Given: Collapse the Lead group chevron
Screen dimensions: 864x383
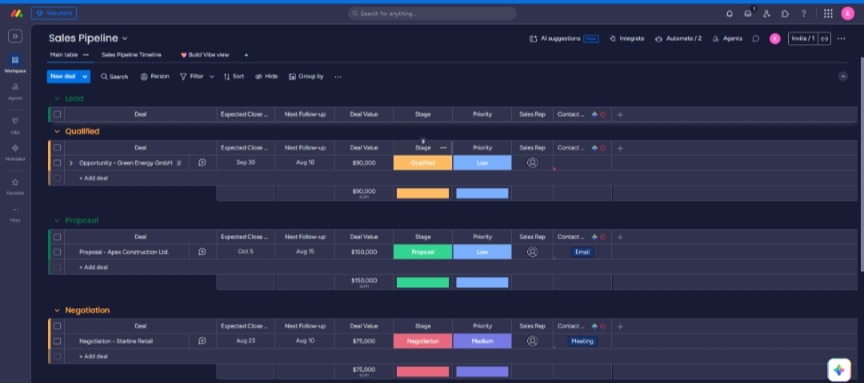Looking at the screenshot, I should click(56, 99).
